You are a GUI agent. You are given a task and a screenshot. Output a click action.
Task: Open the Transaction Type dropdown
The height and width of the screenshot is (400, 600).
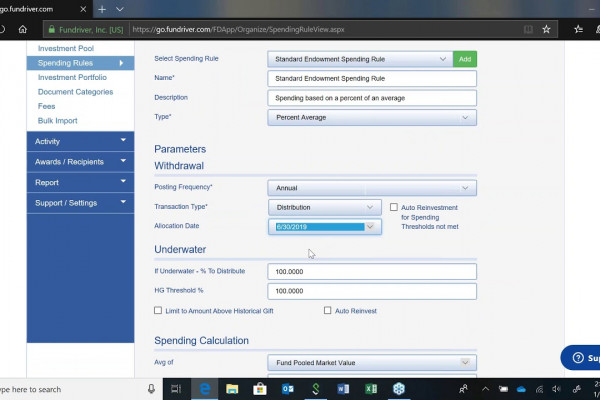click(325, 207)
